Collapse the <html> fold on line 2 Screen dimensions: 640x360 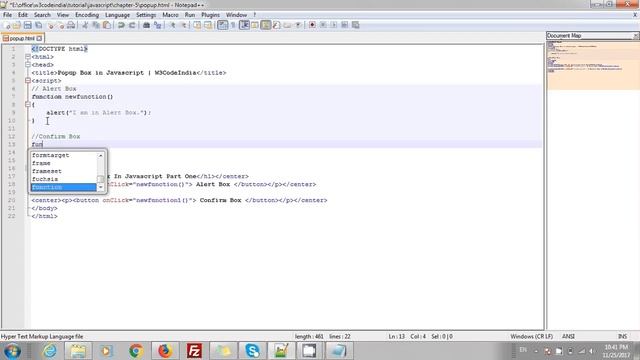point(28,57)
